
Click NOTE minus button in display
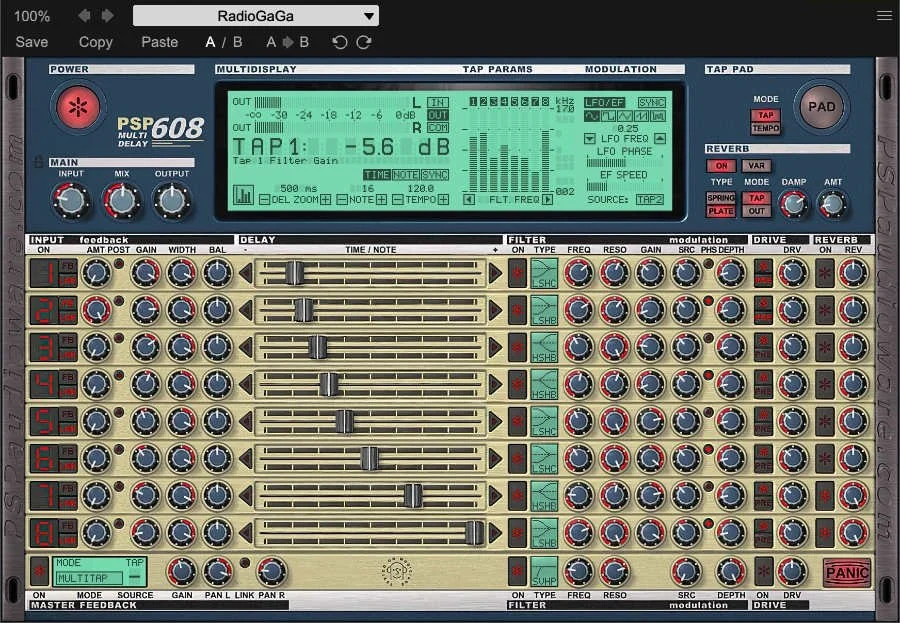coord(342,200)
